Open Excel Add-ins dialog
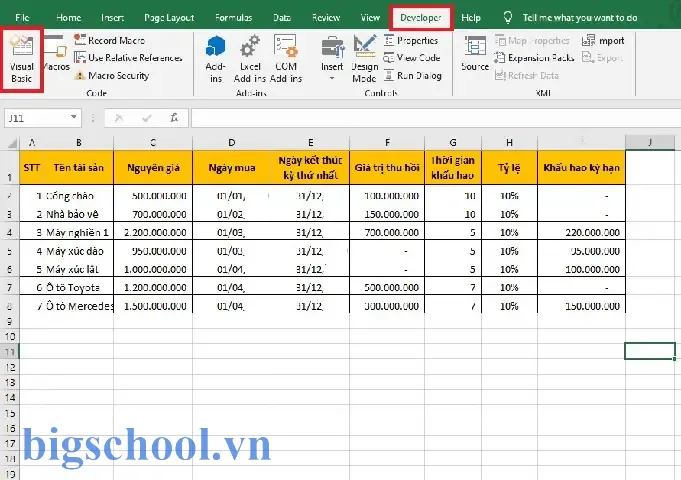The image size is (681, 480). click(x=250, y=60)
